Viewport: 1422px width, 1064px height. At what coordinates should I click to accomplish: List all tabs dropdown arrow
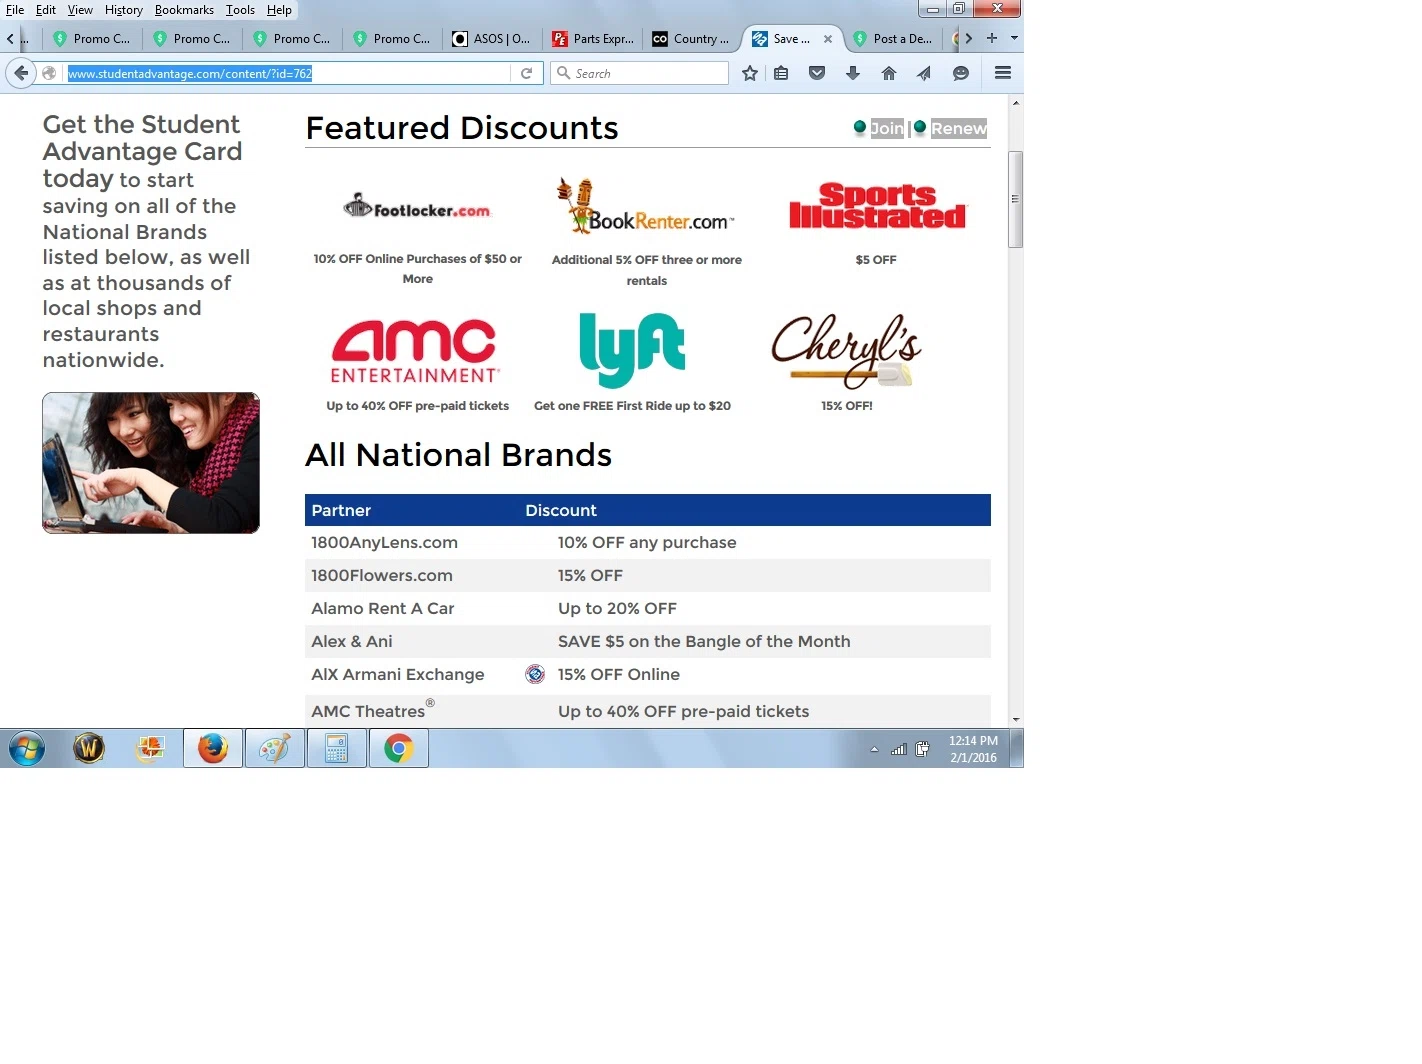1014,38
